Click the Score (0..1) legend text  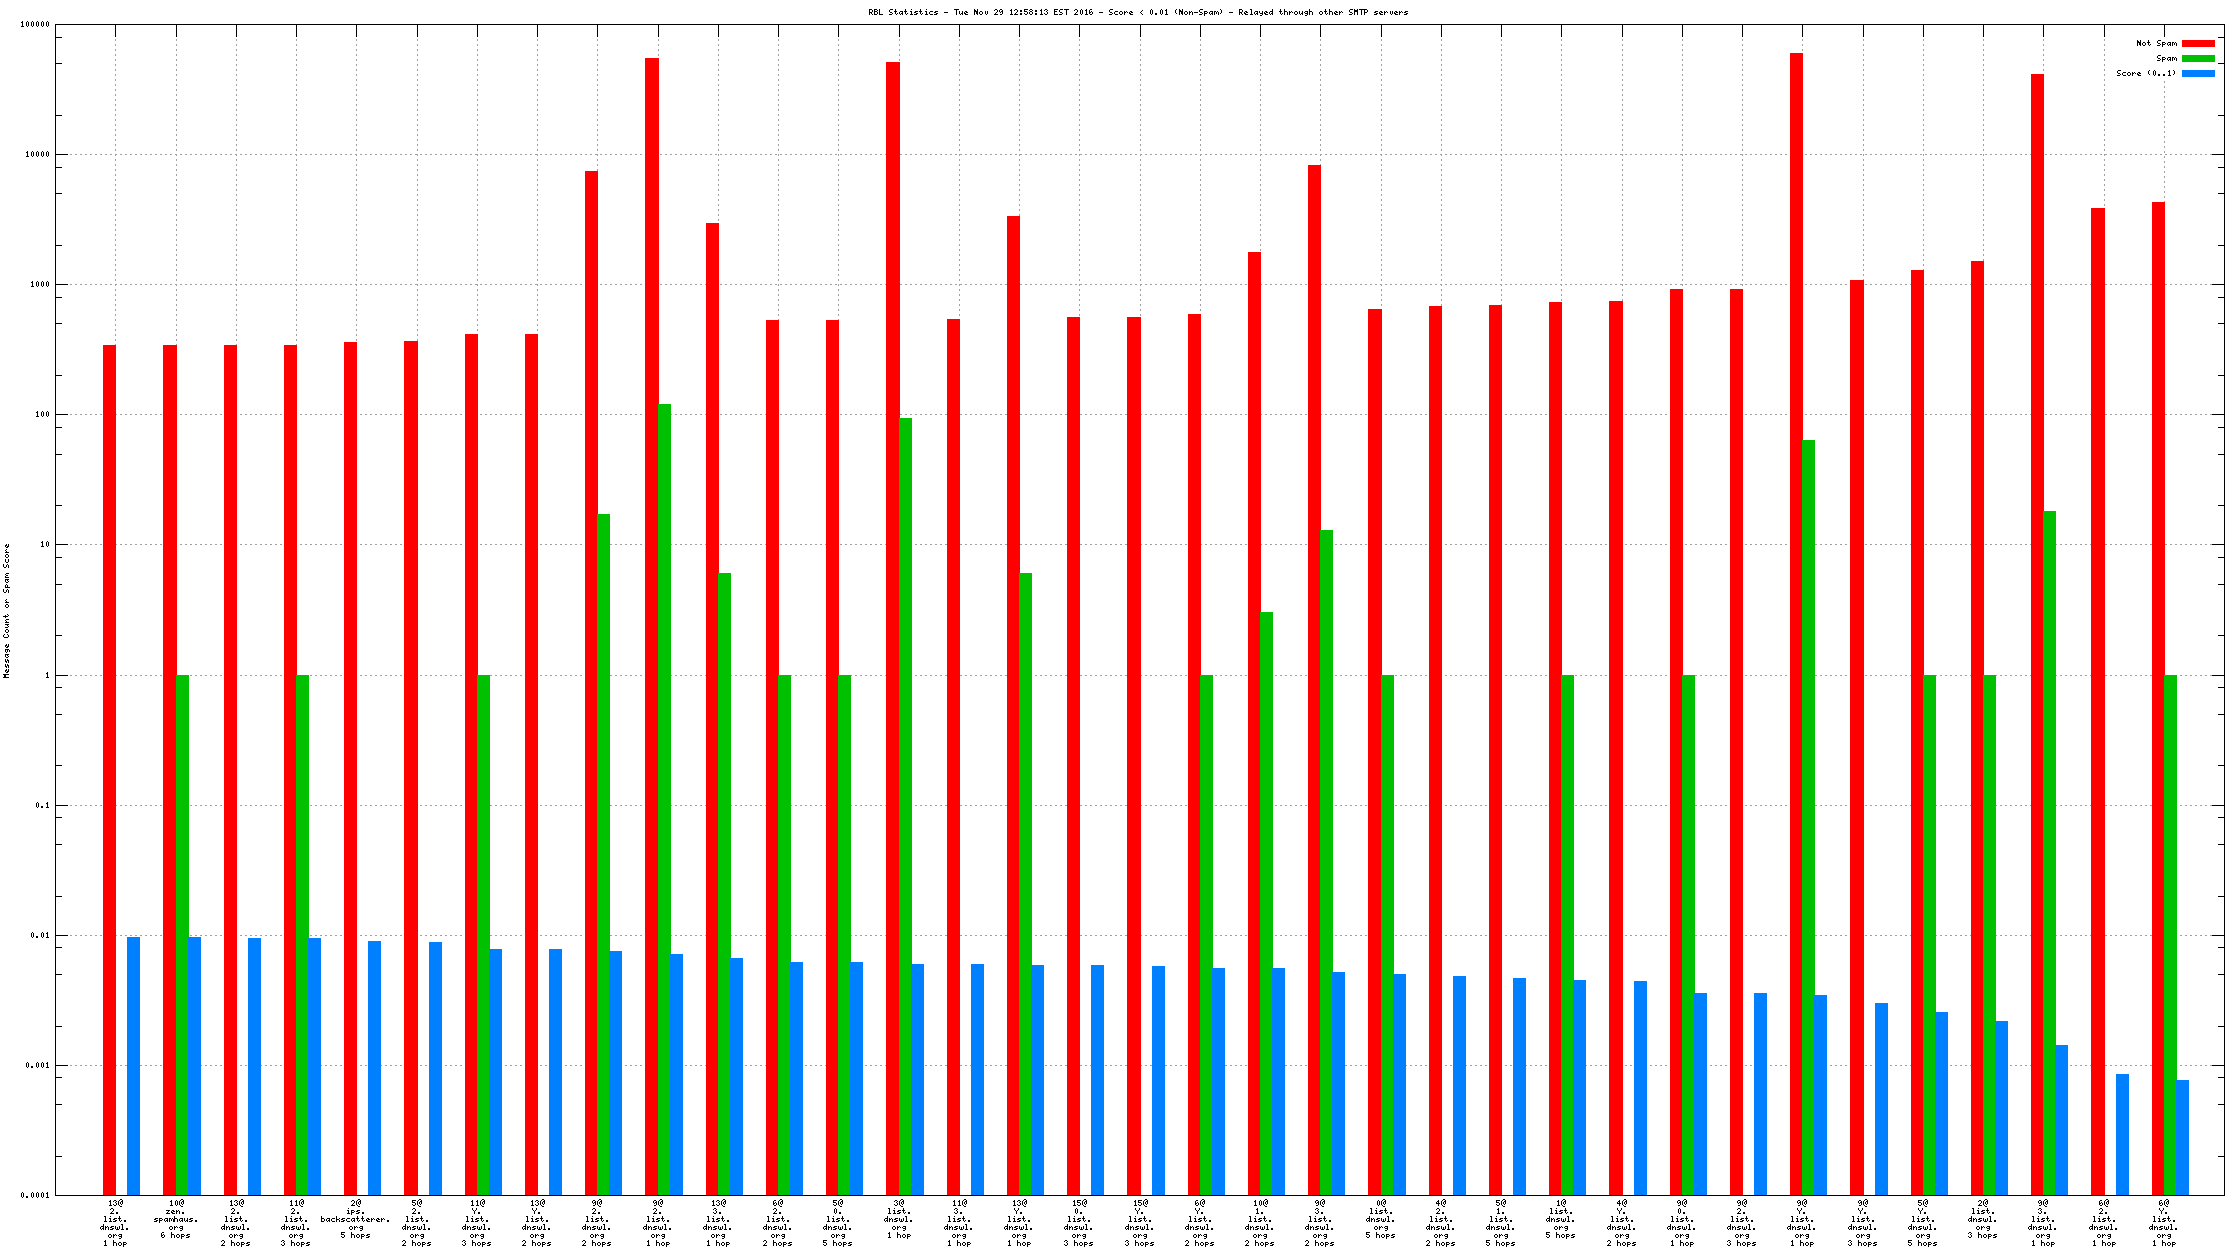2145,73
